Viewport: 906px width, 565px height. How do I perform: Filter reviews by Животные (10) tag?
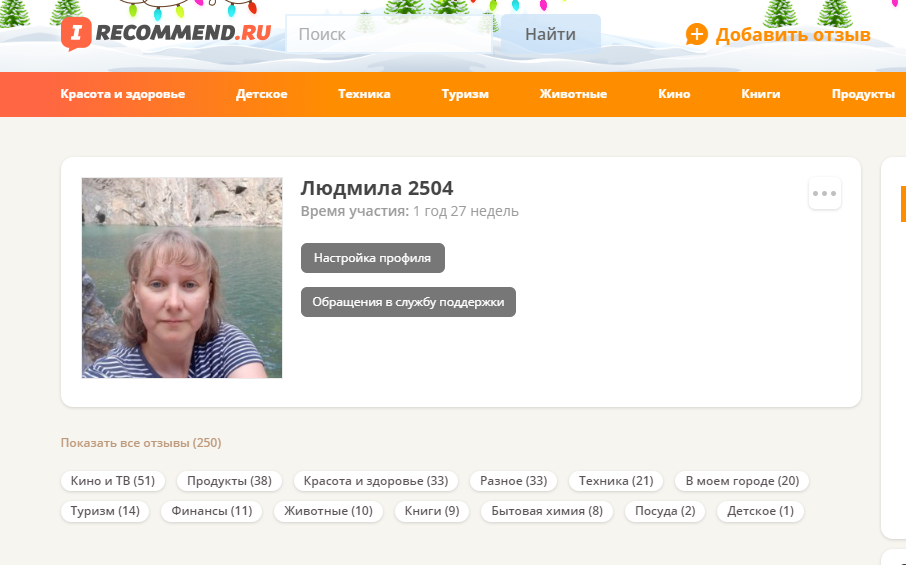tap(328, 511)
